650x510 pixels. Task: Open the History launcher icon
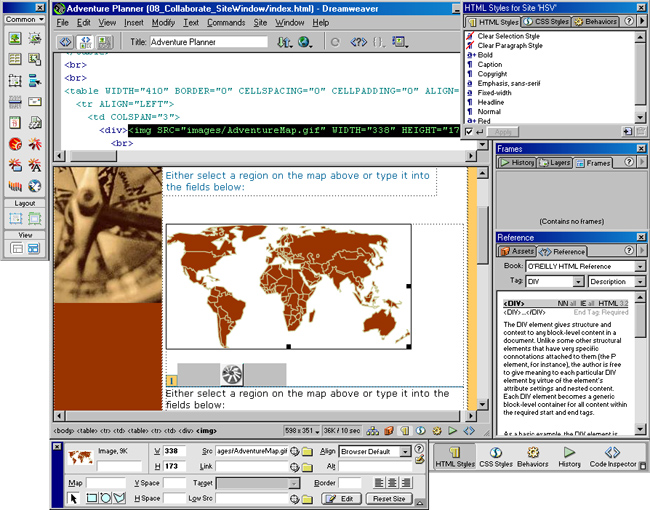(569, 455)
